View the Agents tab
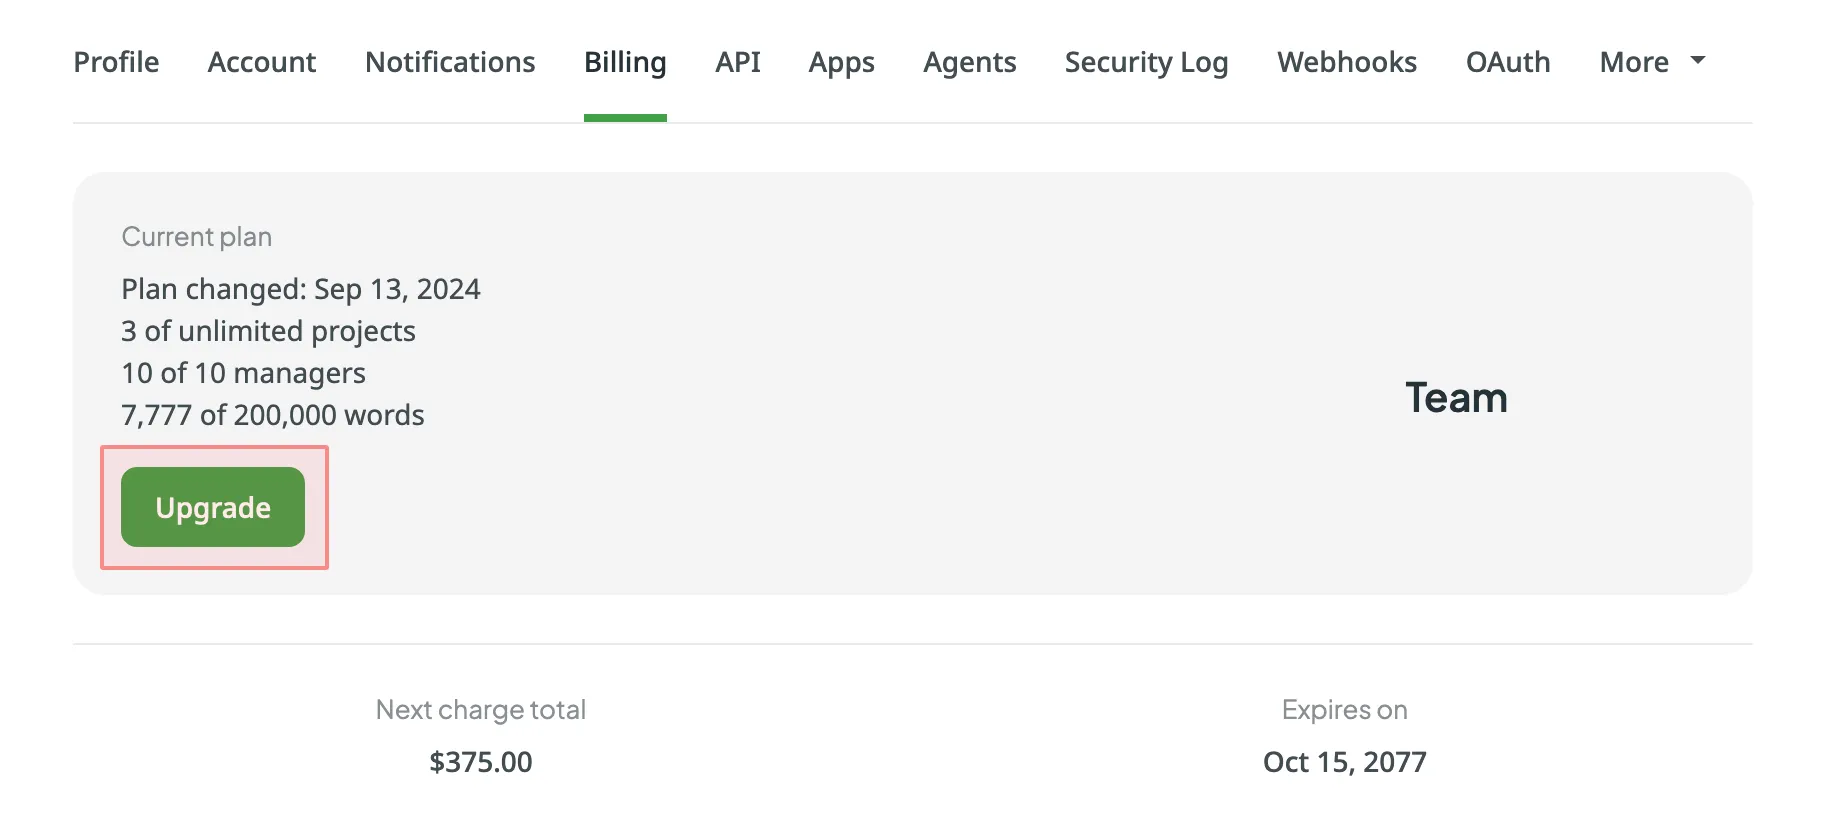The width and height of the screenshot is (1847, 828). point(969,62)
